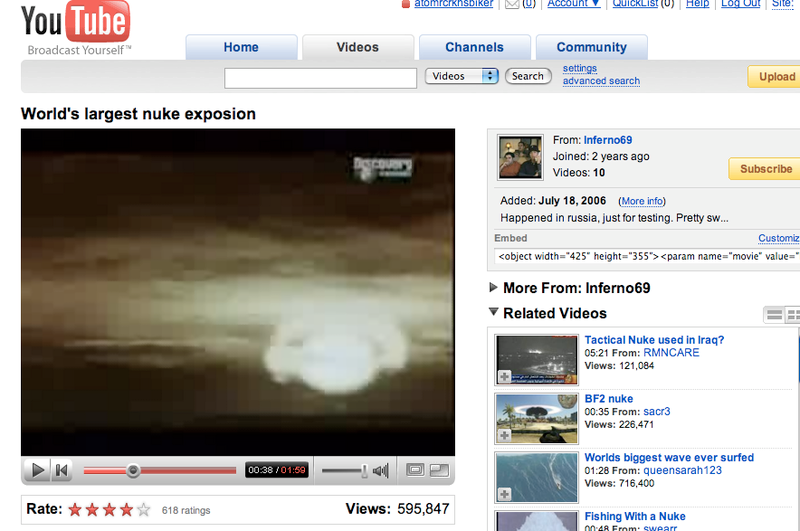Switch Related Videos to list view
Image resolution: width=800 pixels, height=531 pixels.
click(774, 315)
